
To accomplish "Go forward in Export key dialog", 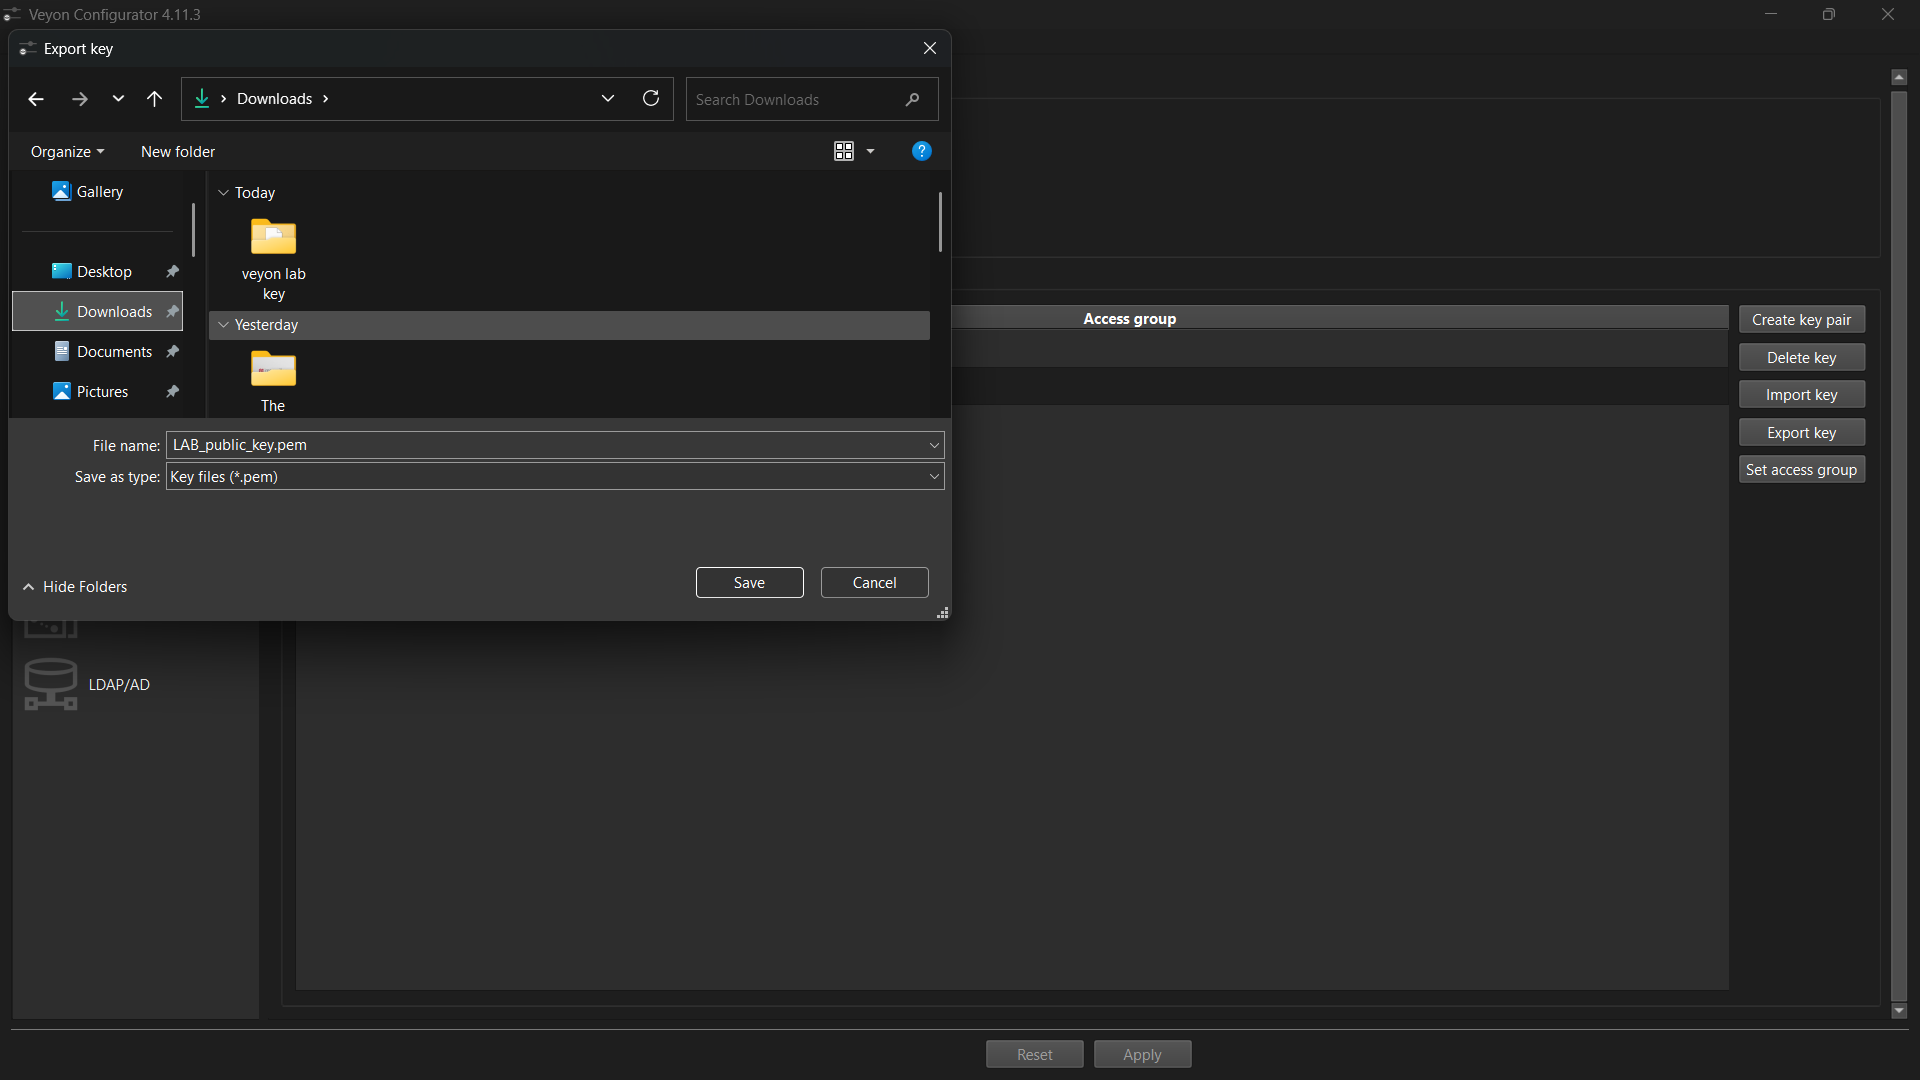I will pyautogui.click(x=80, y=99).
